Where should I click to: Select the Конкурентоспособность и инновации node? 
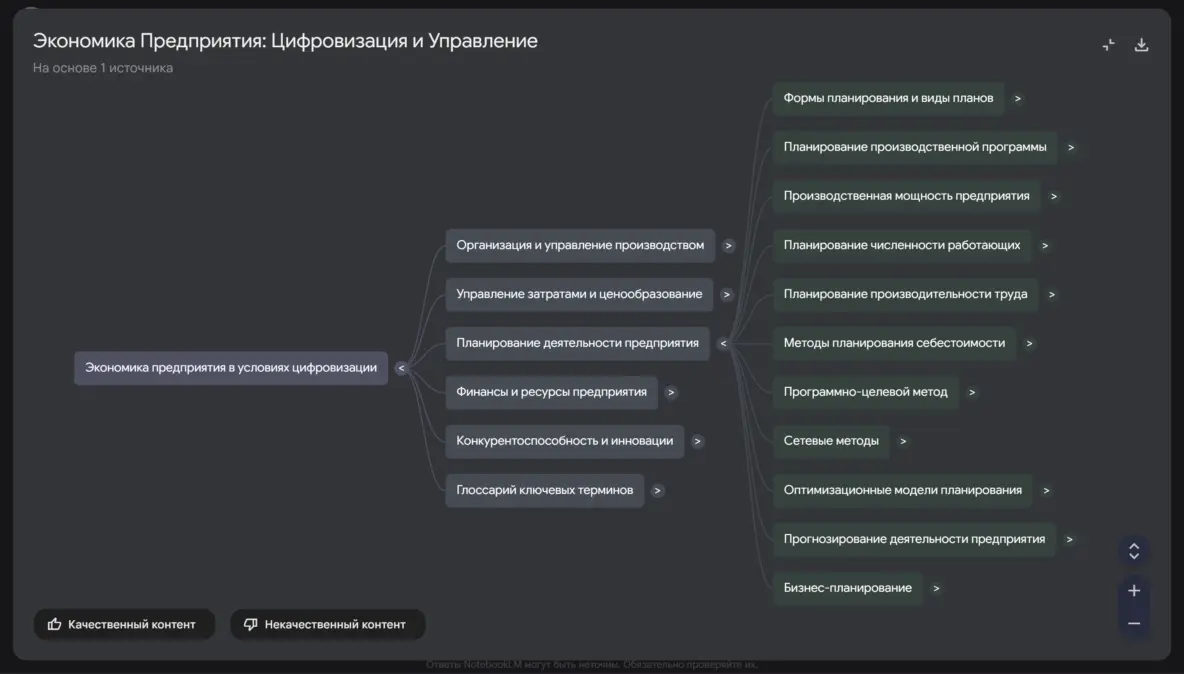coord(564,441)
